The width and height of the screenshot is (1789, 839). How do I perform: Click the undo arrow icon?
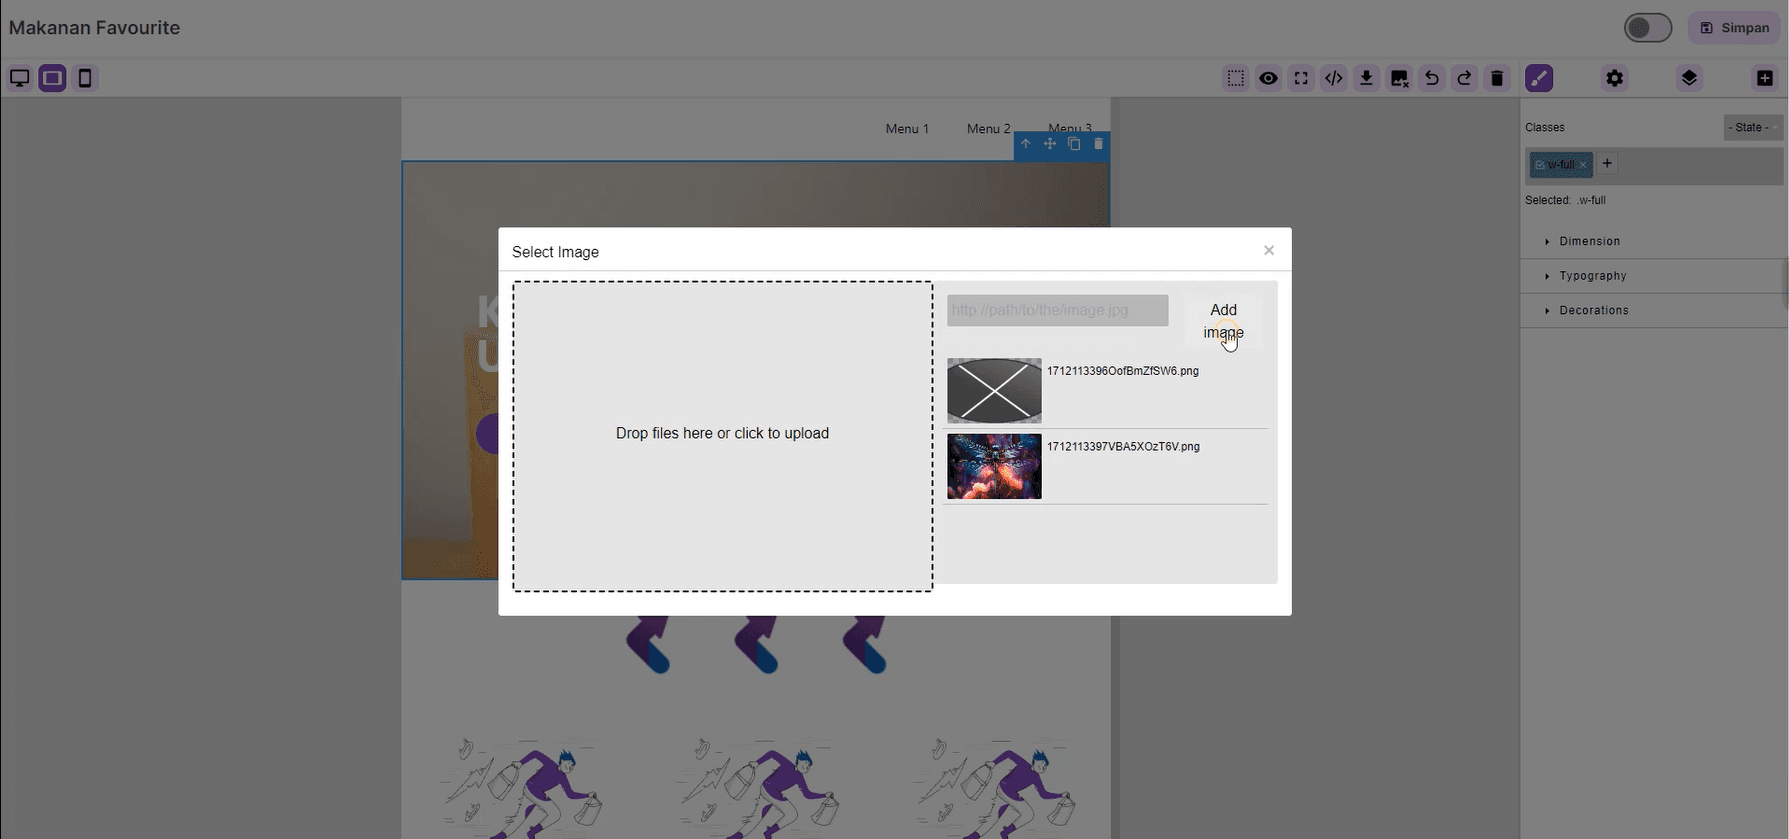pos(1431,78)
